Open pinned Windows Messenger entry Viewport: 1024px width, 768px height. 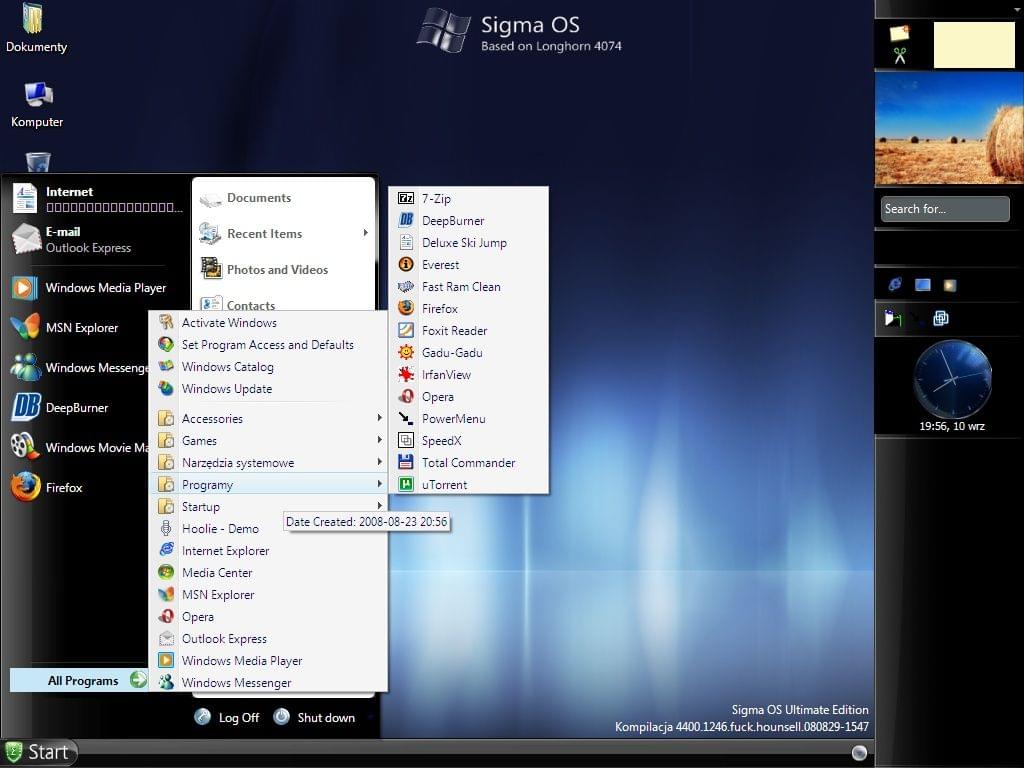pos(79,368)
